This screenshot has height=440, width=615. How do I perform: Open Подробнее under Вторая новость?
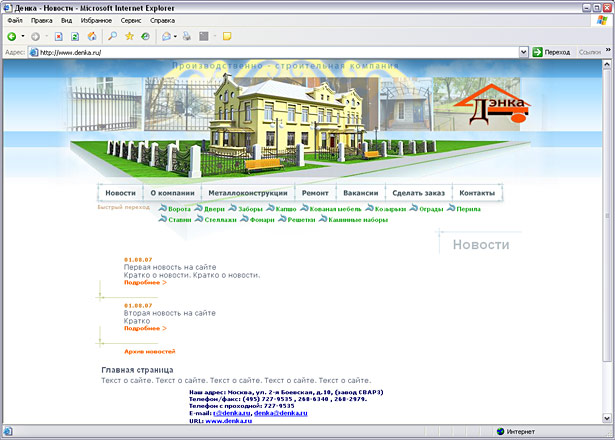coord(145,328)
